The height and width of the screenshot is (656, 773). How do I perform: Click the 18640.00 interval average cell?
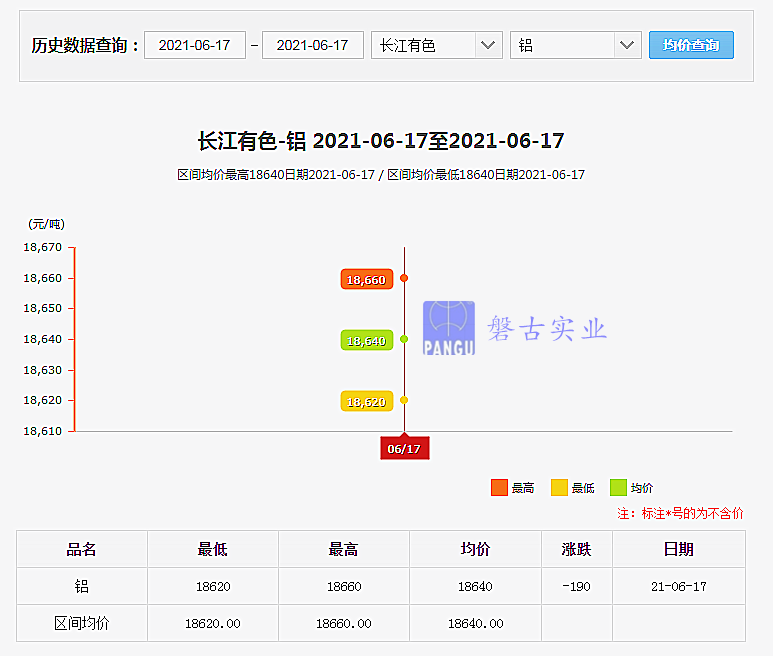pos(476,623)
